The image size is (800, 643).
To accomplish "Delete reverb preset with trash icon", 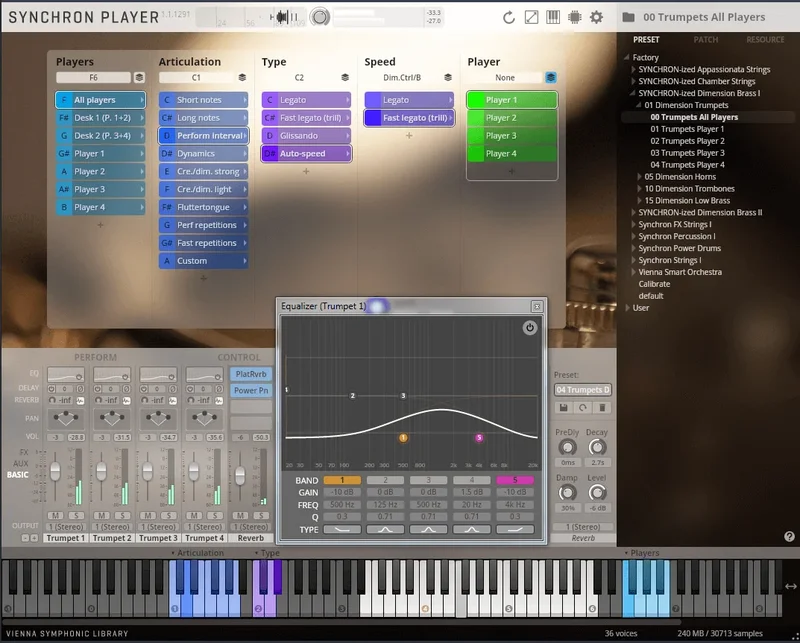I will 602,407.
